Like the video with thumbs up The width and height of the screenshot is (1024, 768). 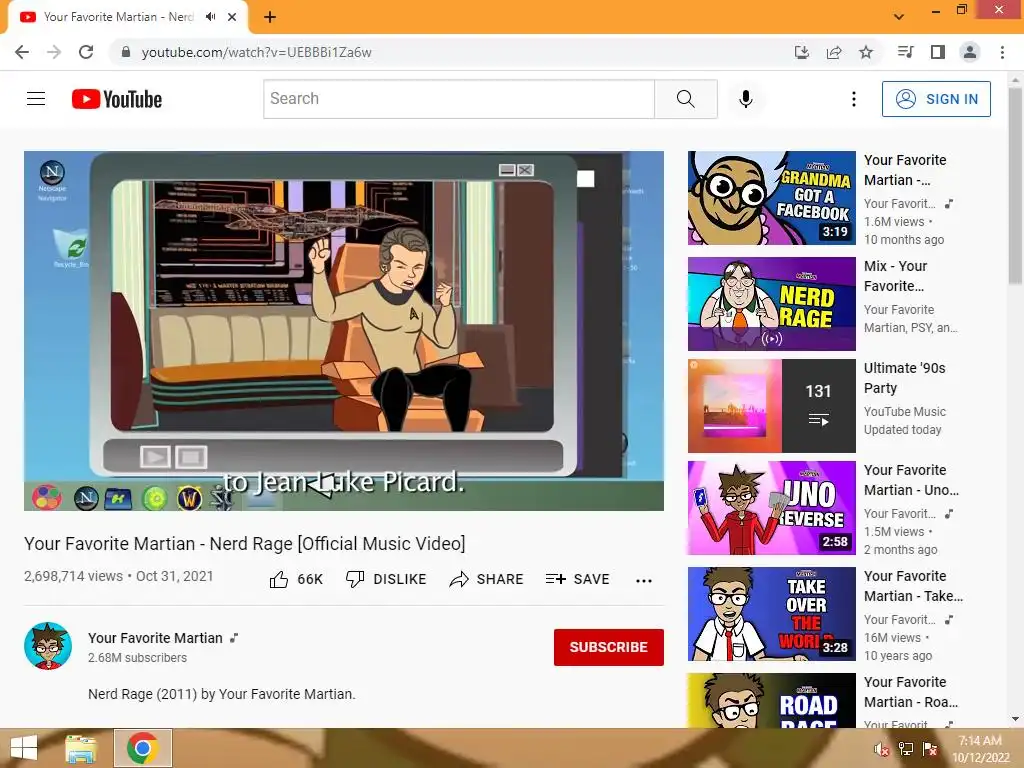coord(296,579)
